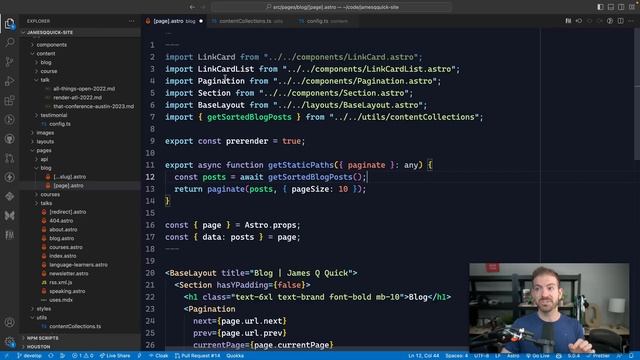Expand the styles folder
This screenshot has width=640, height=360.
(80, 309)
